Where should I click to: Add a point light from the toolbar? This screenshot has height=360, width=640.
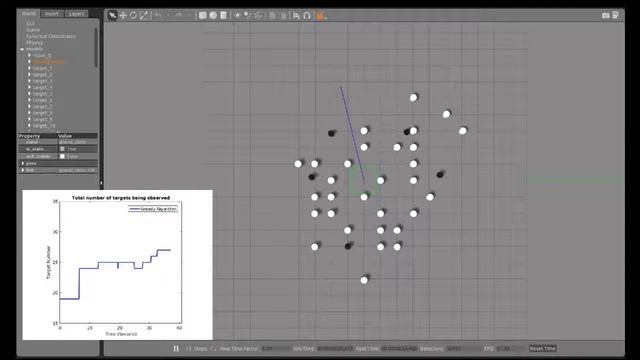point(237,16)
